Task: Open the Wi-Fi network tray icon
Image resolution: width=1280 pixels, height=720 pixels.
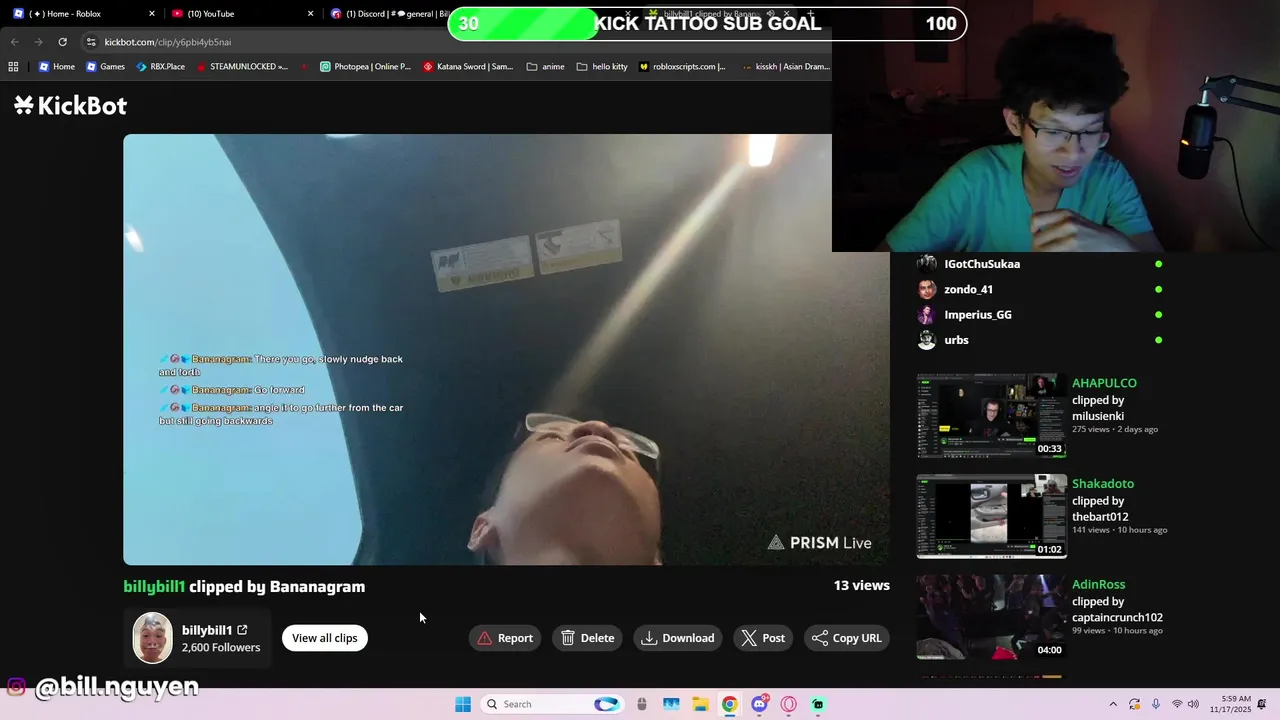Action: click(1177, 704)
